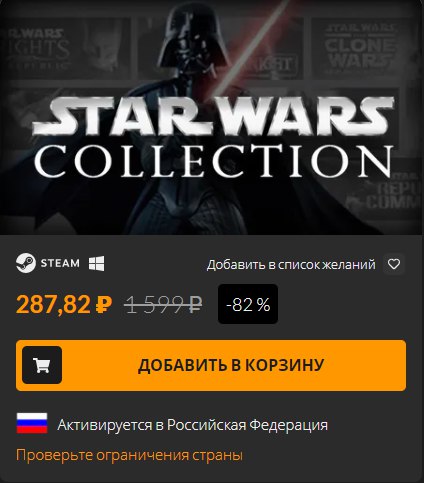Click the STAR WARS logo on banner

[x=213, y=117]
